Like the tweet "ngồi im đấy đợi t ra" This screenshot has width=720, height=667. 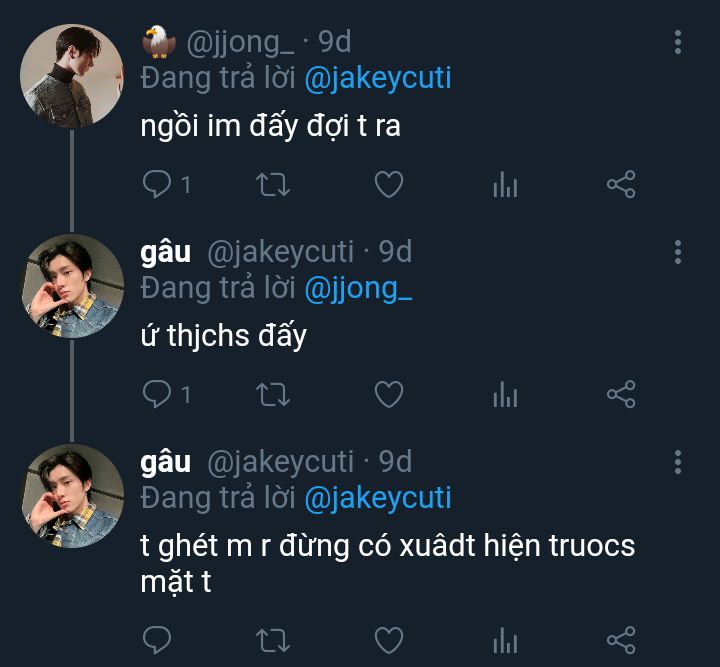click(388, 184)
